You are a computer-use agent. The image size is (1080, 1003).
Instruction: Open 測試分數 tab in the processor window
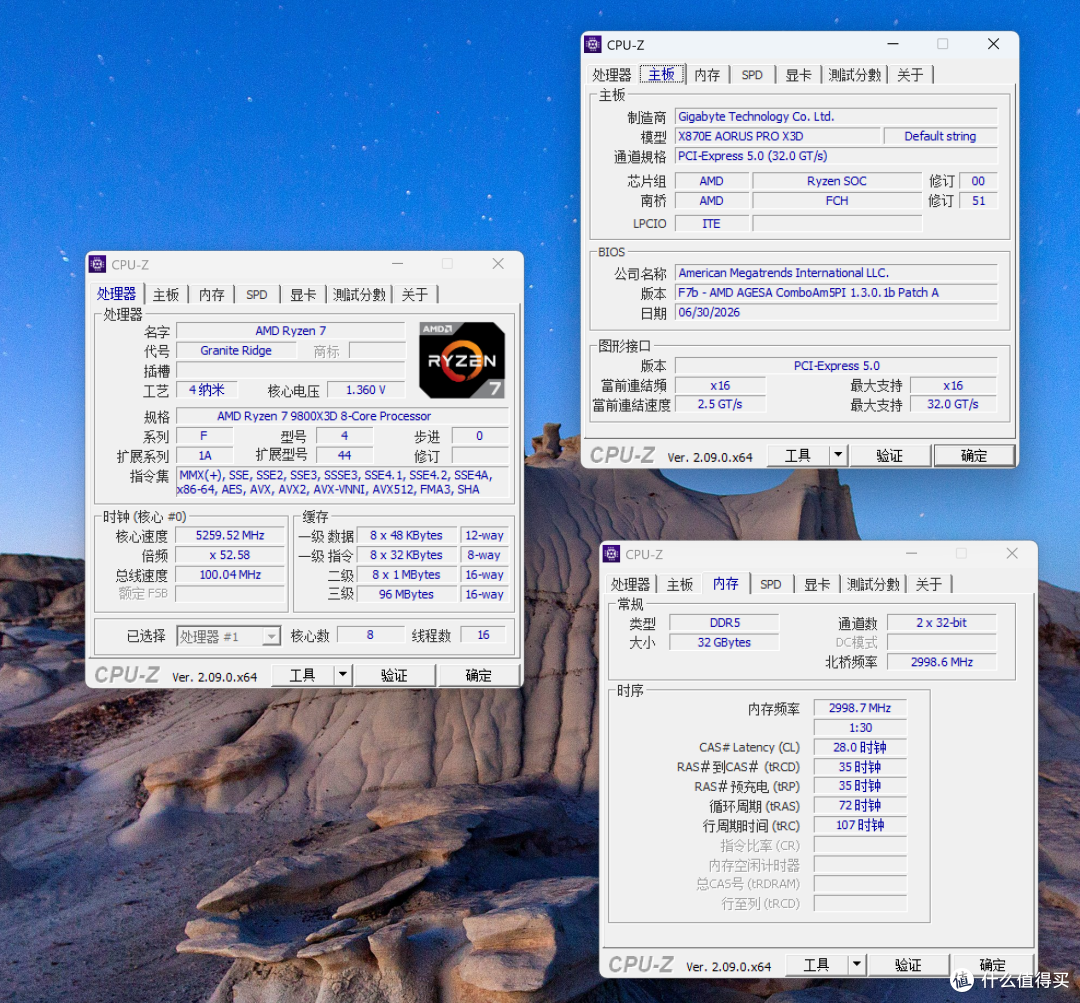click(359, 295)
